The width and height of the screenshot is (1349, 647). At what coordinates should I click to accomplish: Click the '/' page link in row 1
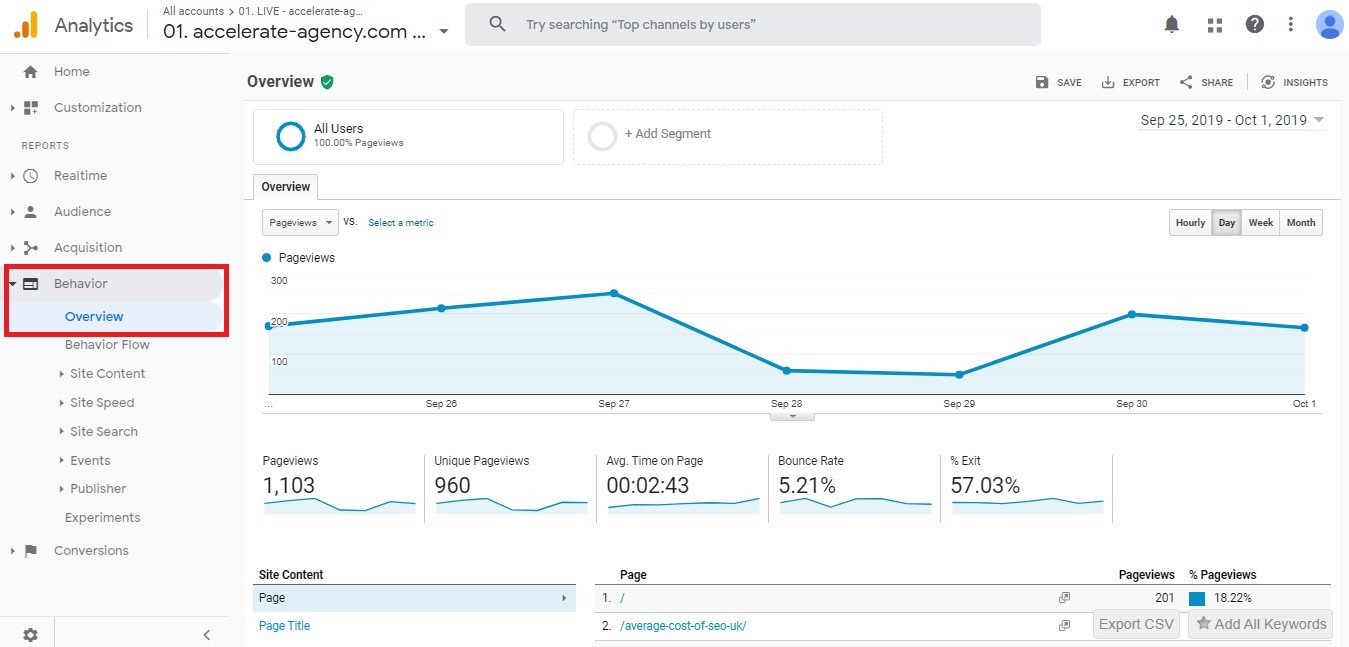coord(622,598)
